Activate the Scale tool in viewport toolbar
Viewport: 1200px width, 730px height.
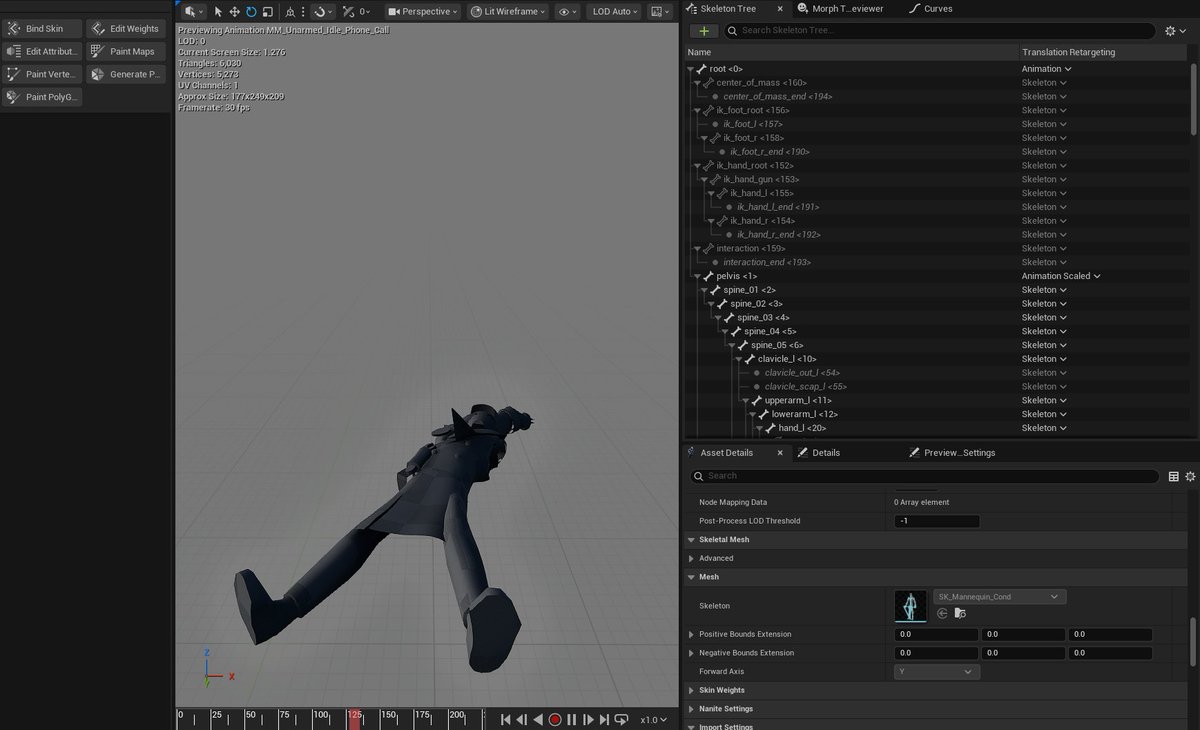[267, 12]
